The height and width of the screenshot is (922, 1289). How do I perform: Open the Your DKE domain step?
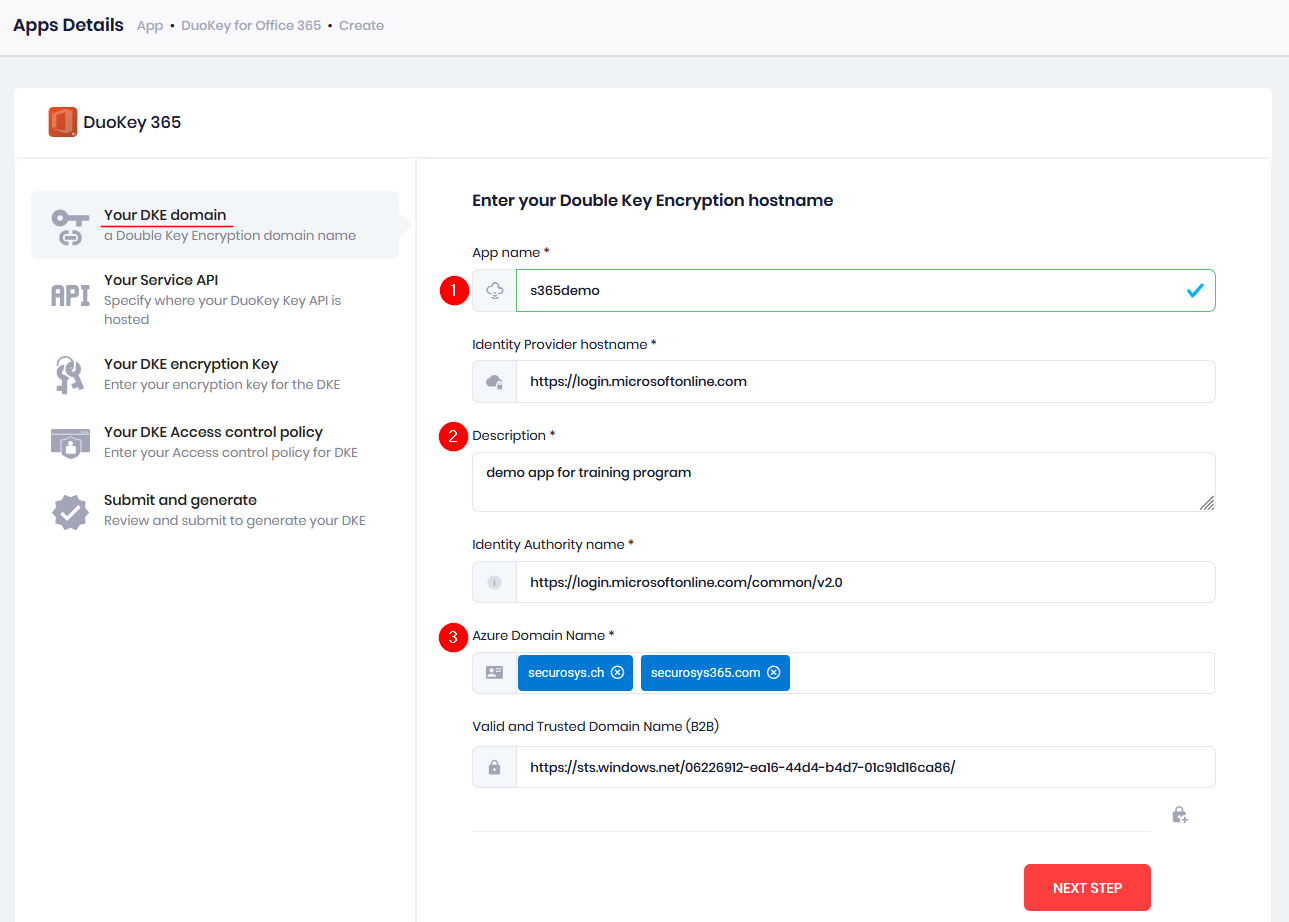[x=215, y=225]
